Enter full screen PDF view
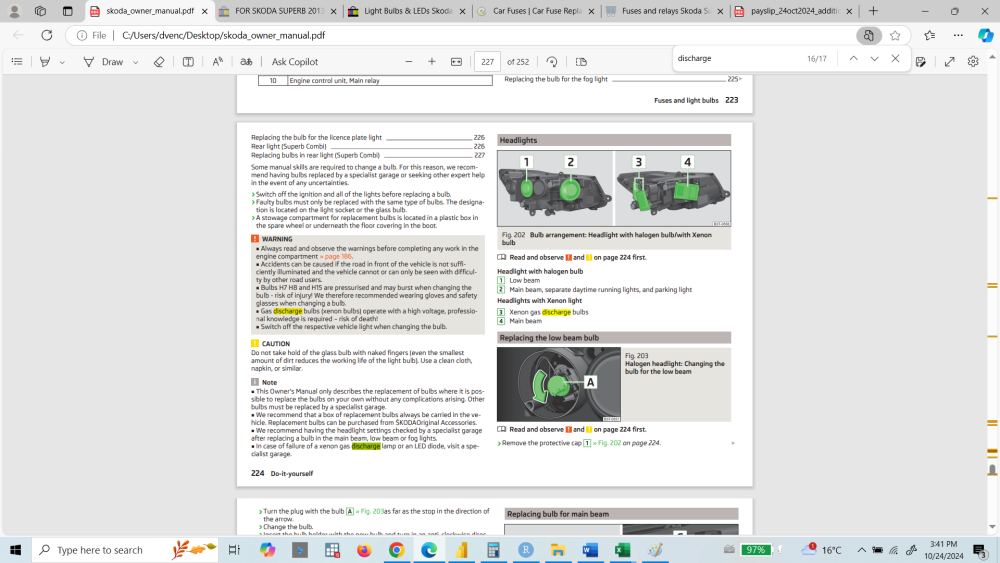Screen dimensions: 1000x563 [950, 62]
